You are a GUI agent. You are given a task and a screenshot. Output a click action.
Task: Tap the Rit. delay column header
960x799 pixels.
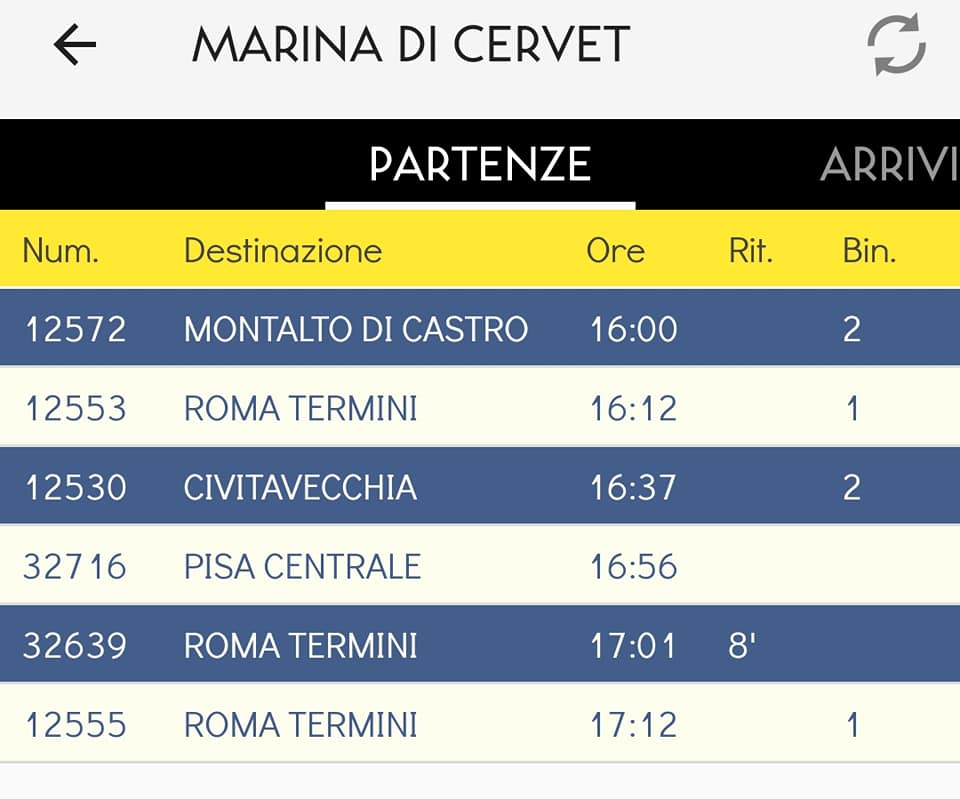[751, 250]
